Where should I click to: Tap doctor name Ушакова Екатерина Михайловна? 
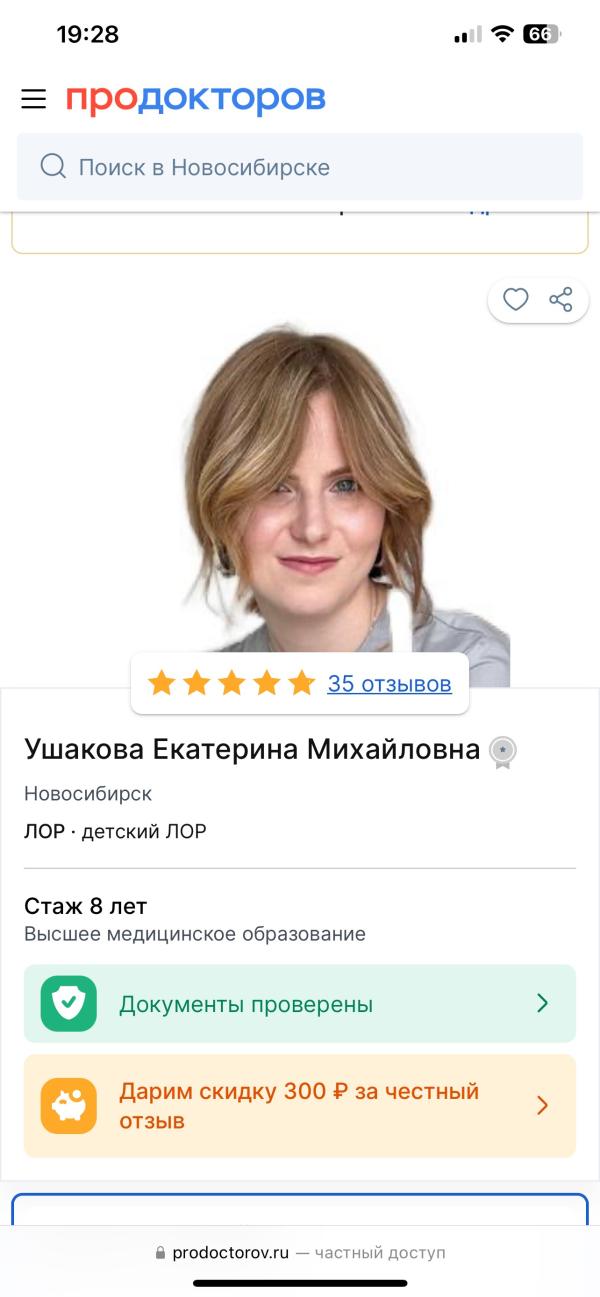click(252, 749)
